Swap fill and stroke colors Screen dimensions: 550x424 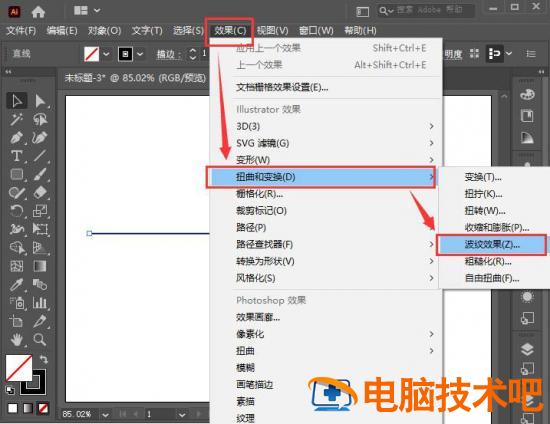[43, 359]
